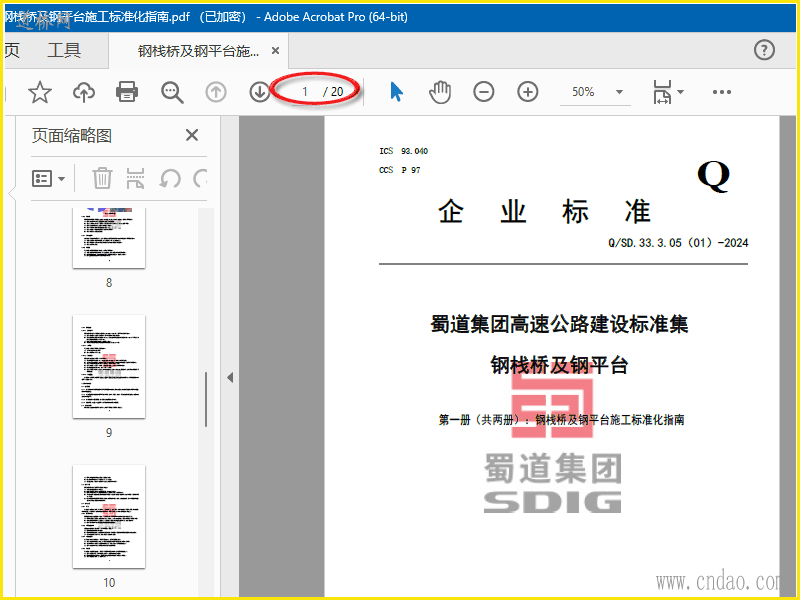Click the CCS P 97 code text
The width and height of the screenshot is (800, 600).
click(x=399, y=170)
